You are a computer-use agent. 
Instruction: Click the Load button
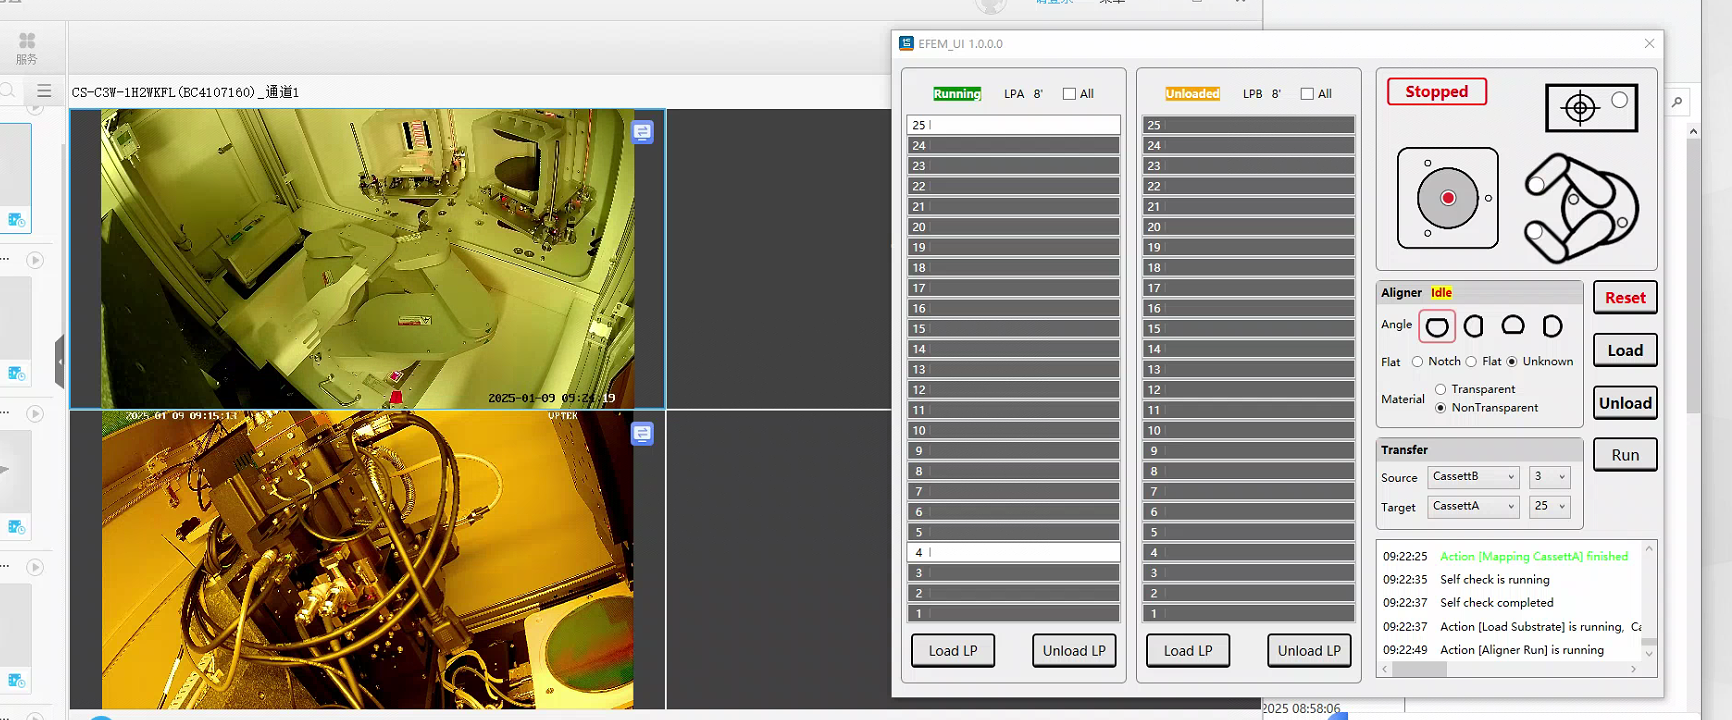(1625, 351)
